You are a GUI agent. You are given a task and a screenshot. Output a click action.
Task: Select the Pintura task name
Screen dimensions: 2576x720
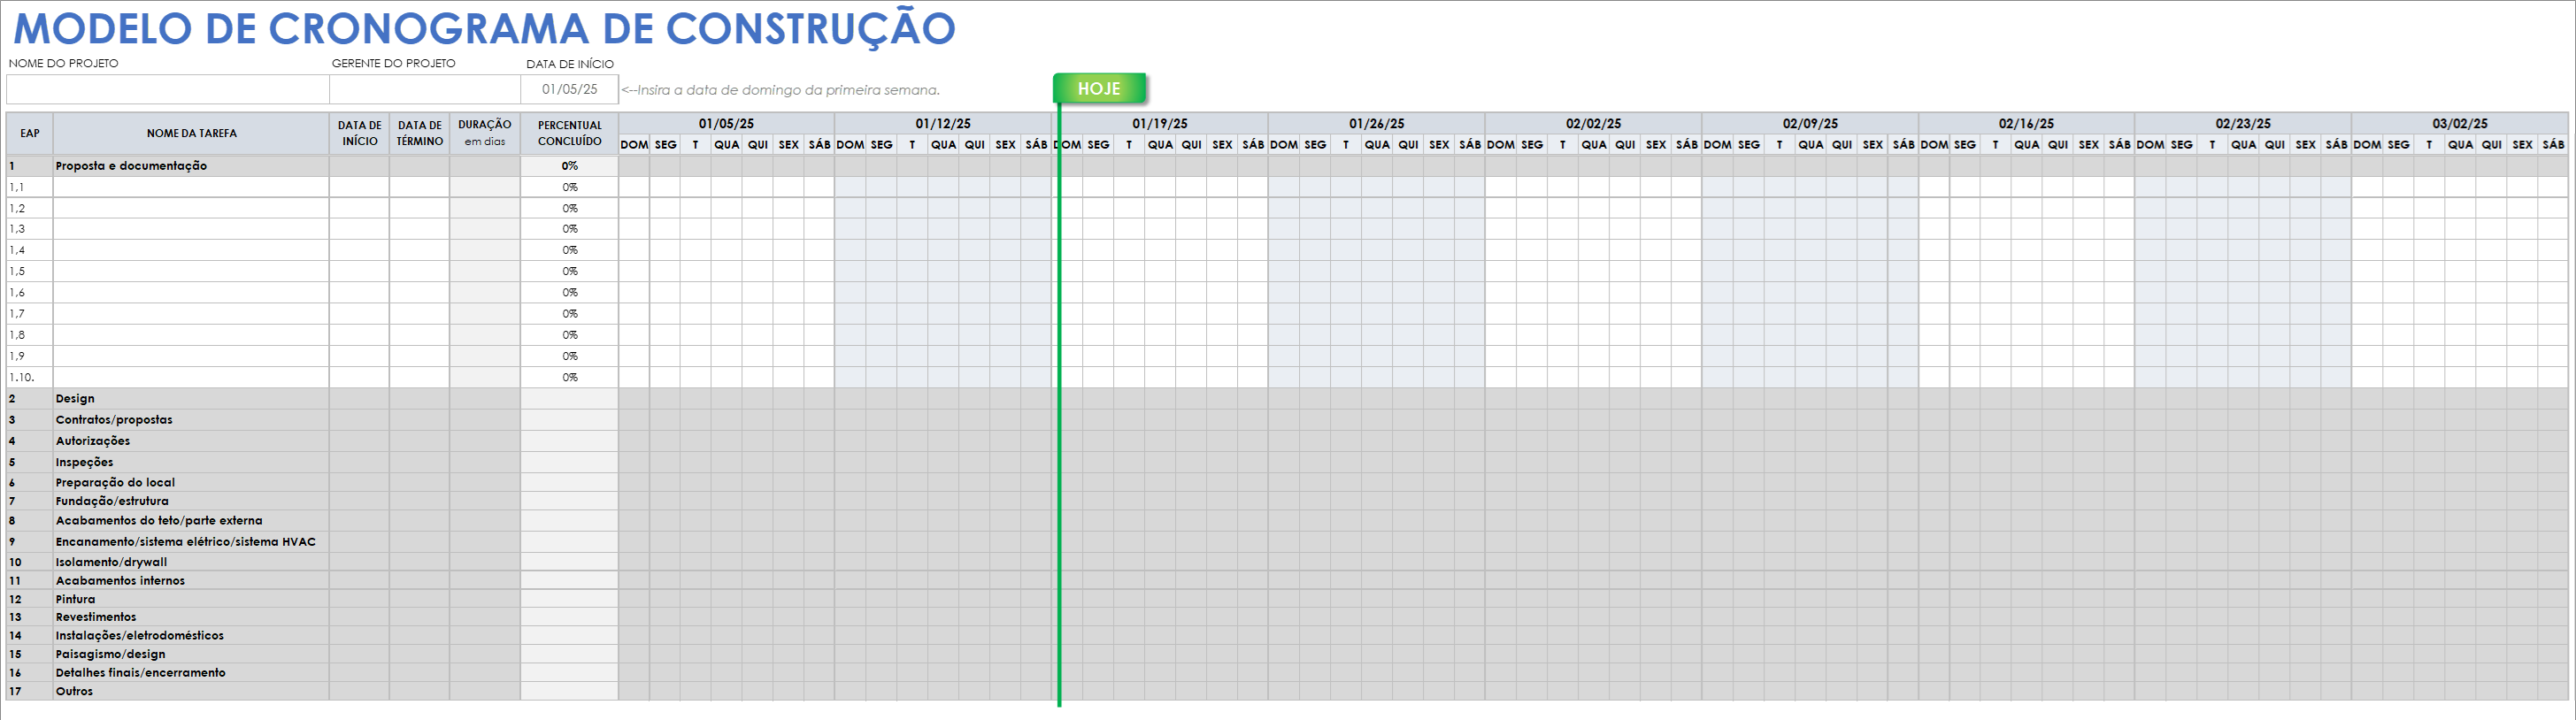click(x=75, y=599)
